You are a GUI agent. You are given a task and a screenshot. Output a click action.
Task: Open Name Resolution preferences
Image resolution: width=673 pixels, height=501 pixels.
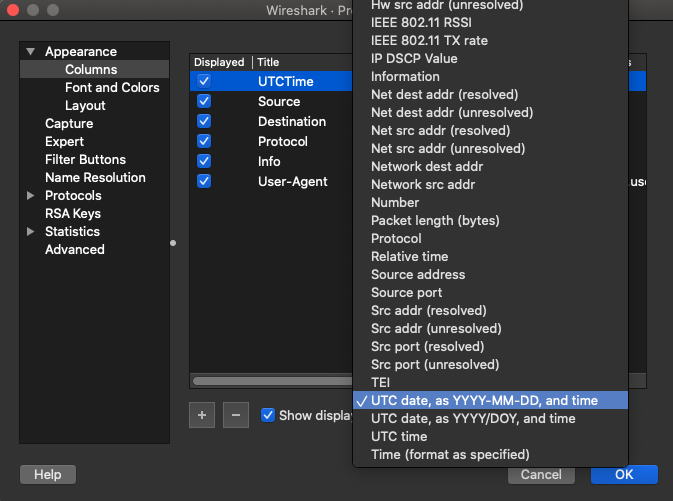(95, 177)
